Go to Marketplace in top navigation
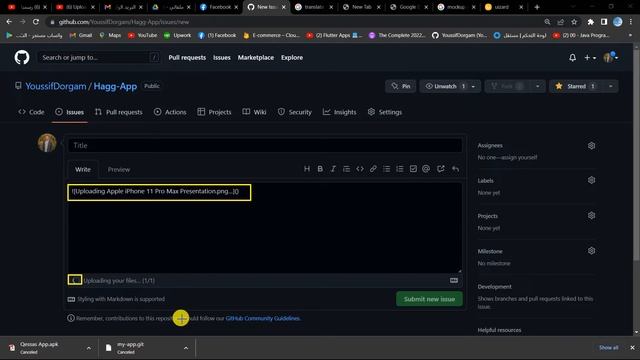Image resolution: width=640 pixels, height=360 pixels. point(256,58)
